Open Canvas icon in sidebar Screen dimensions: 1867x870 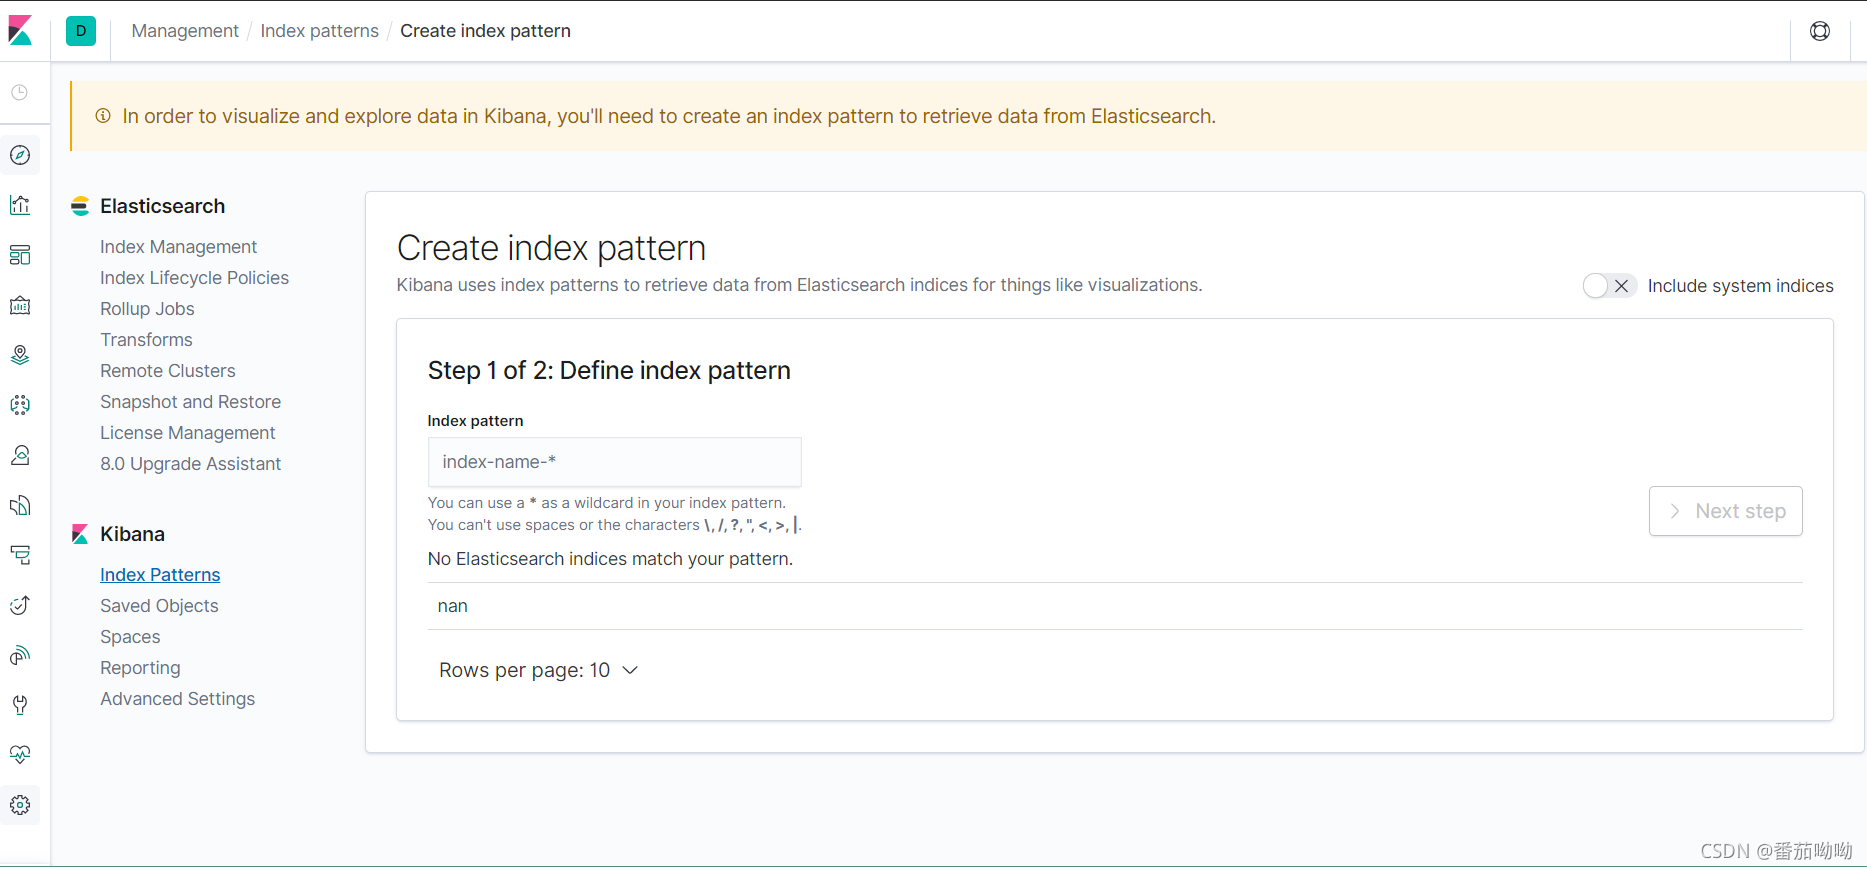[x=20, y=305]
